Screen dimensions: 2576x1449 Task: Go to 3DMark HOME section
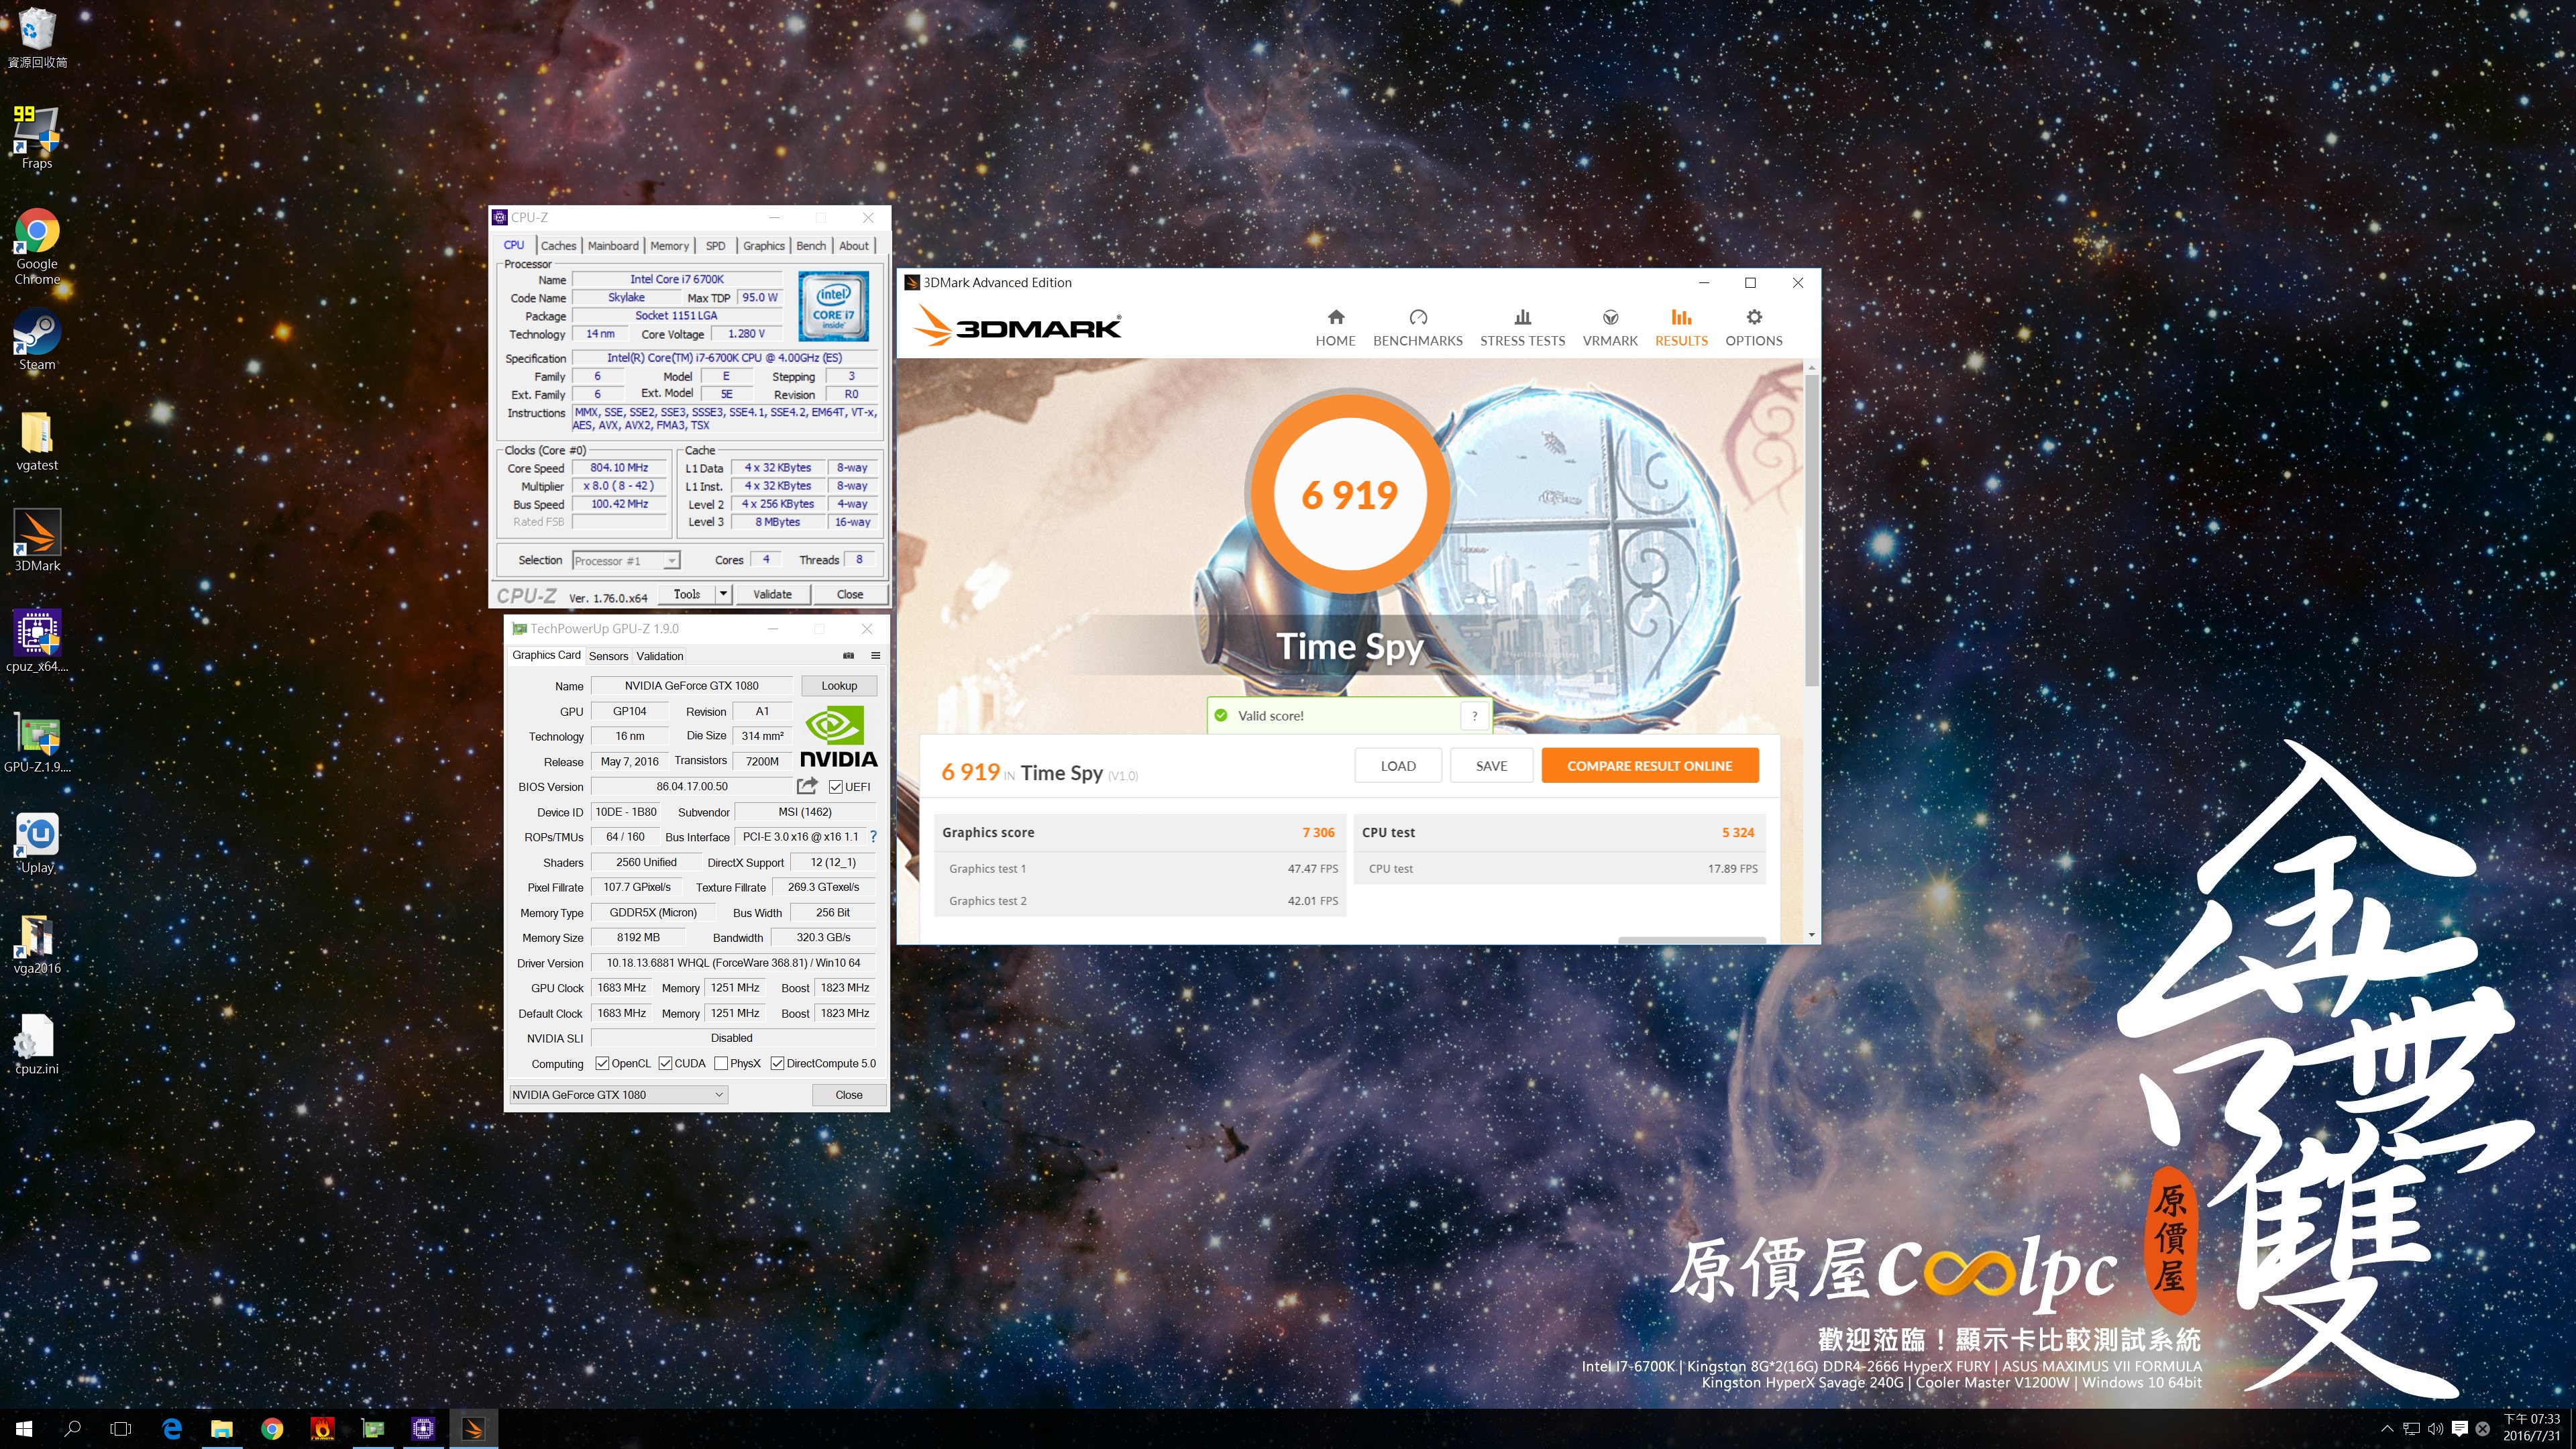[x=1335, y=328]
